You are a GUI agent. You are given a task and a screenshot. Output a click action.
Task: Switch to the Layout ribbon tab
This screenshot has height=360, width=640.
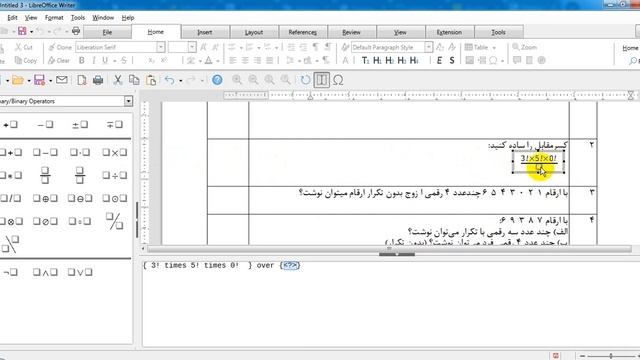click(x=254, y=32)
